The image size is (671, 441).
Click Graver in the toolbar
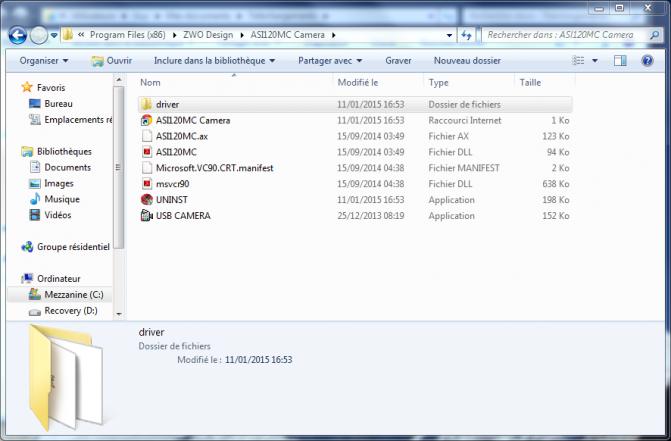pyautogui.click(x=398, y=61)
